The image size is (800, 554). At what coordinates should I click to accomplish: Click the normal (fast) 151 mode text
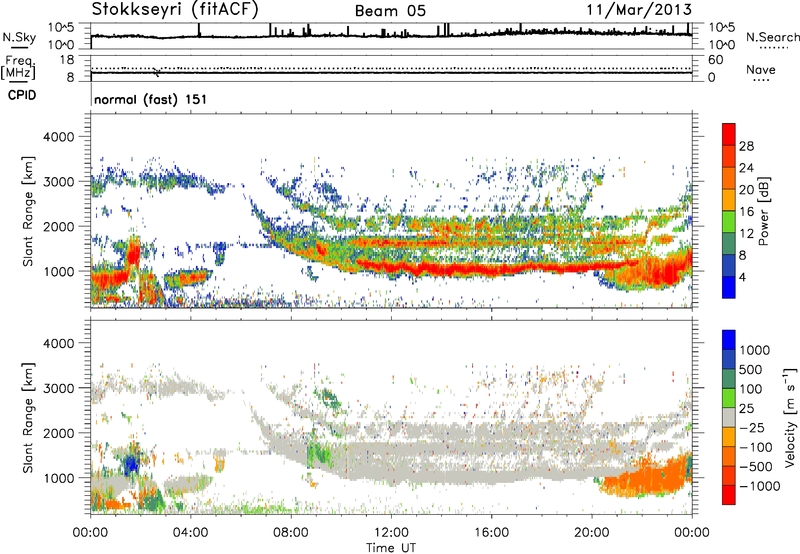coord(151,99)
